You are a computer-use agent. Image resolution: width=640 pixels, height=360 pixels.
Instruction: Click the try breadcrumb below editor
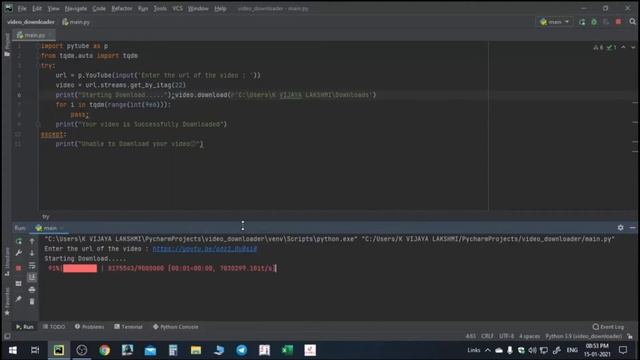point(46,216)
